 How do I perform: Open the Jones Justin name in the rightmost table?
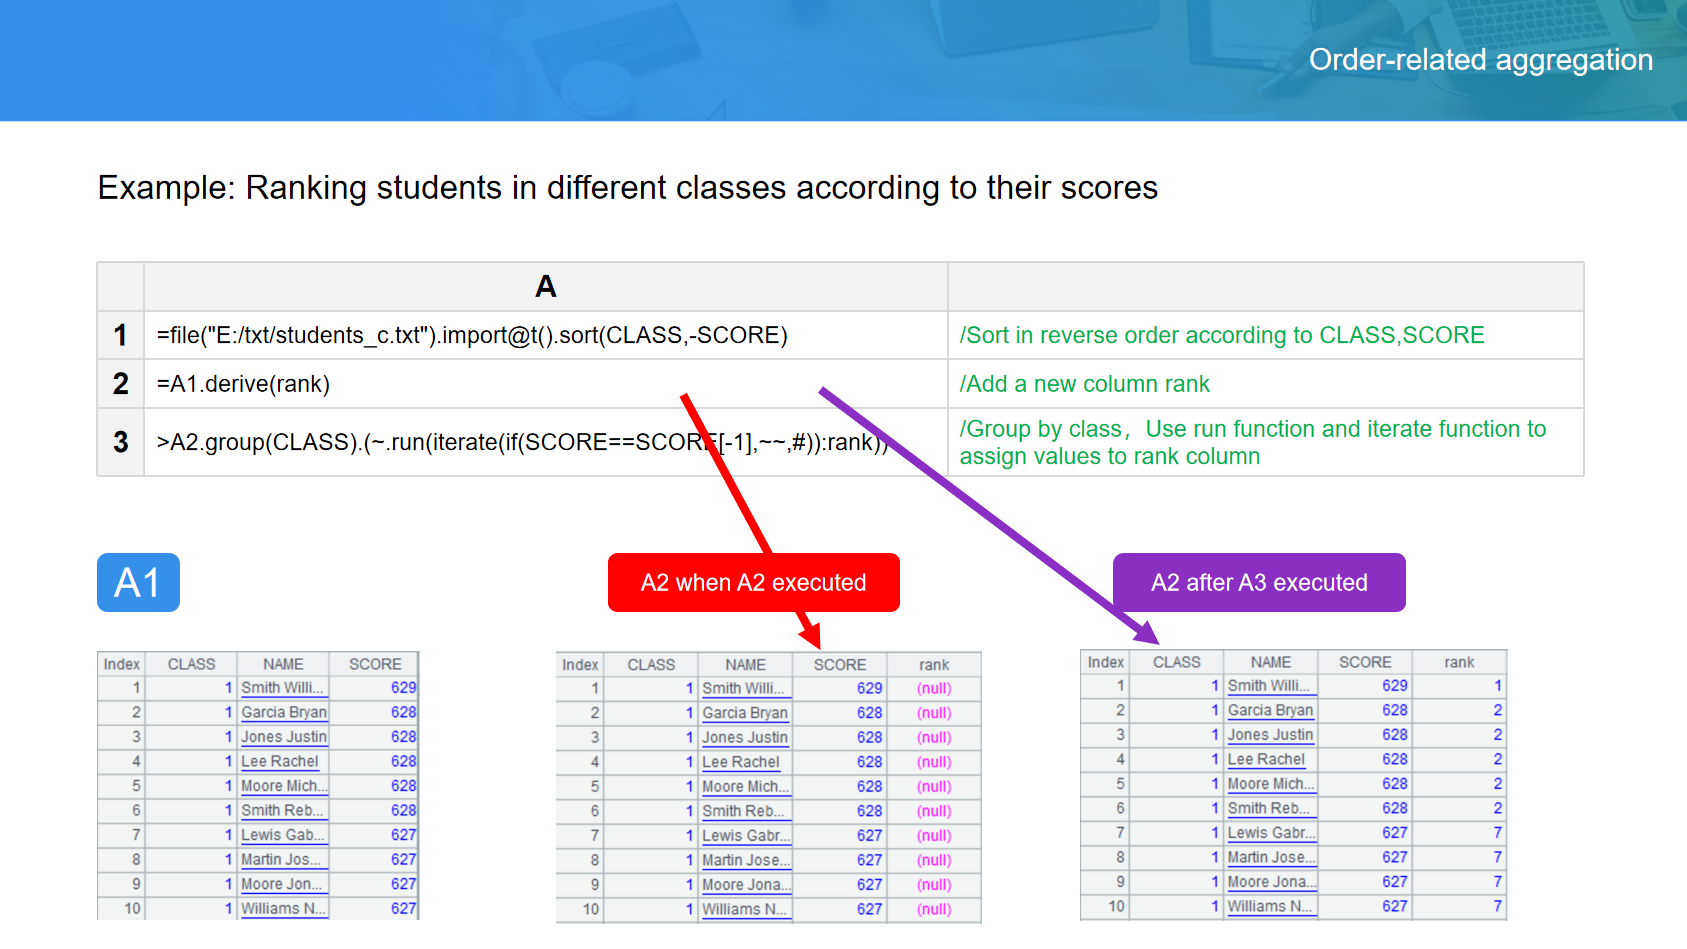tap(1270, 734)
